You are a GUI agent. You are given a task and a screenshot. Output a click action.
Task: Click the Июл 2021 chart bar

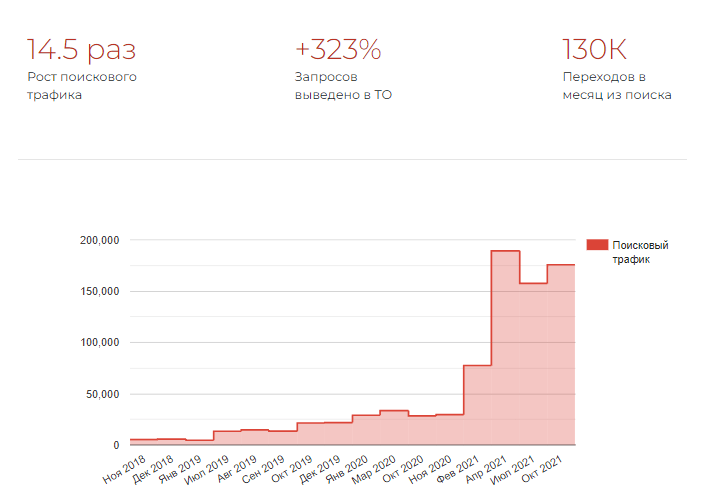pyautogui.click(x=533, y=364)
